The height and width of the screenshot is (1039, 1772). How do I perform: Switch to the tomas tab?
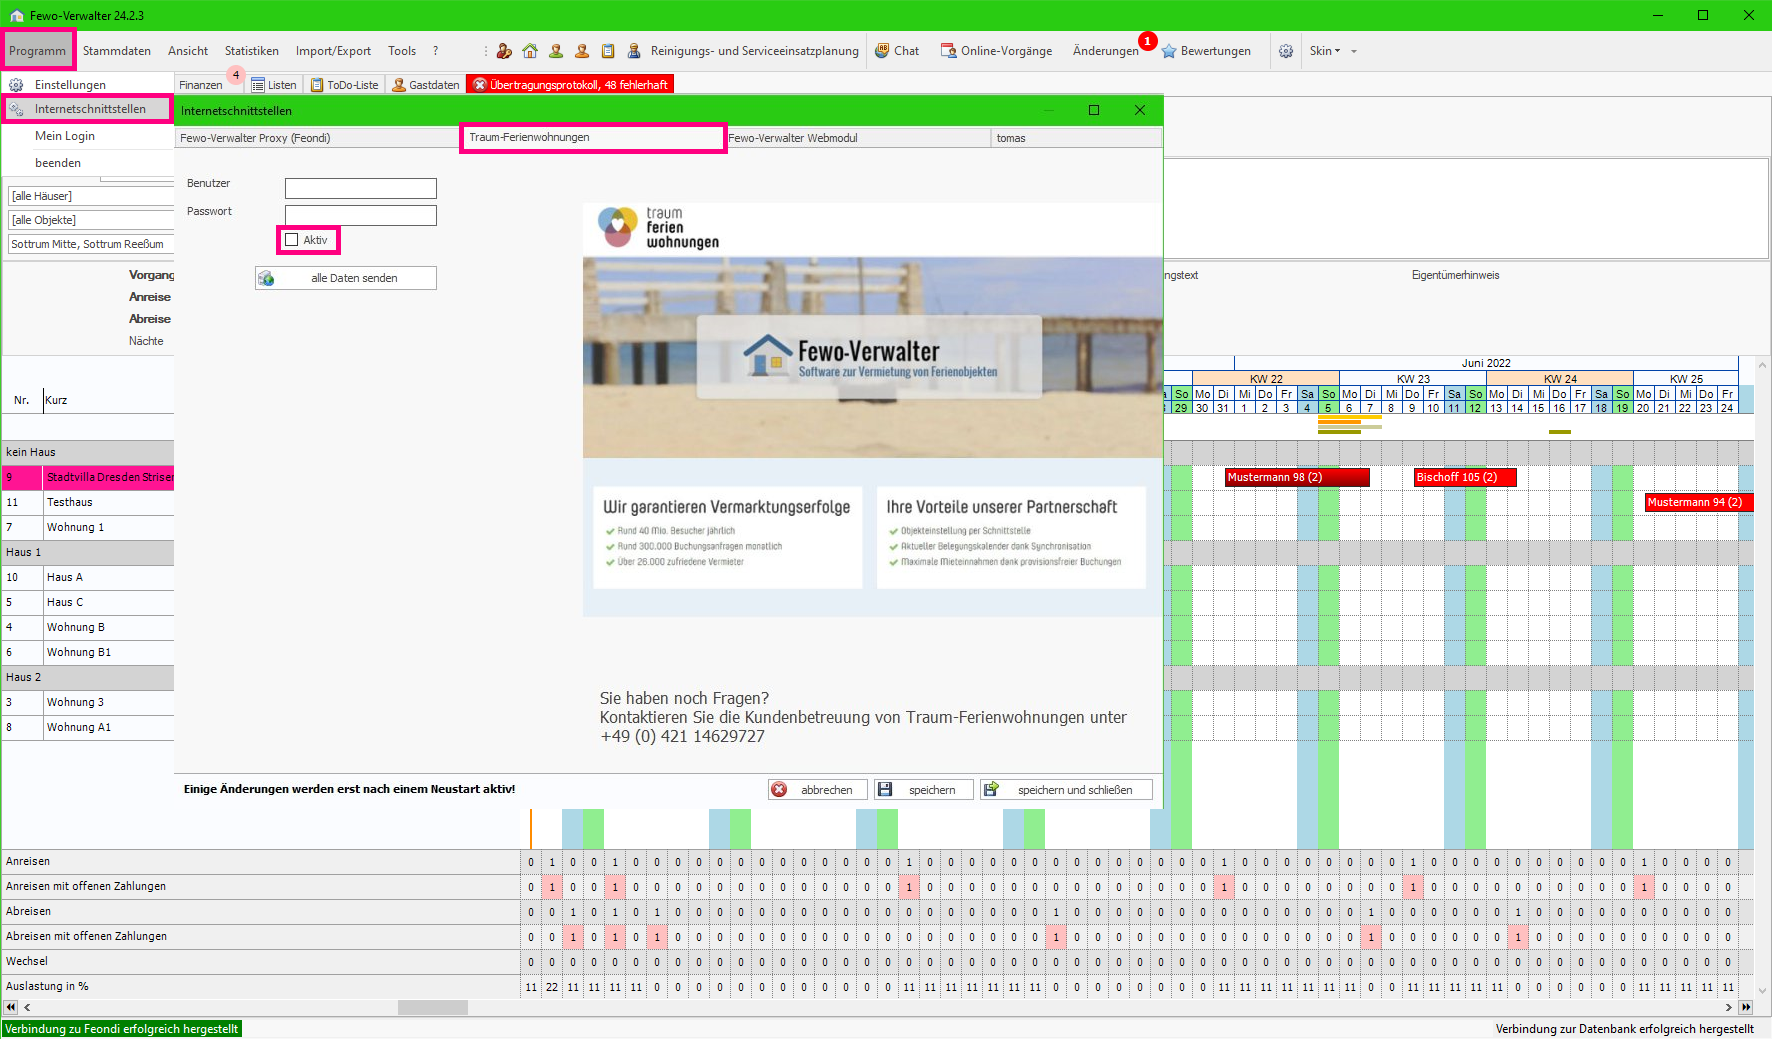[x=1077, y=138]
